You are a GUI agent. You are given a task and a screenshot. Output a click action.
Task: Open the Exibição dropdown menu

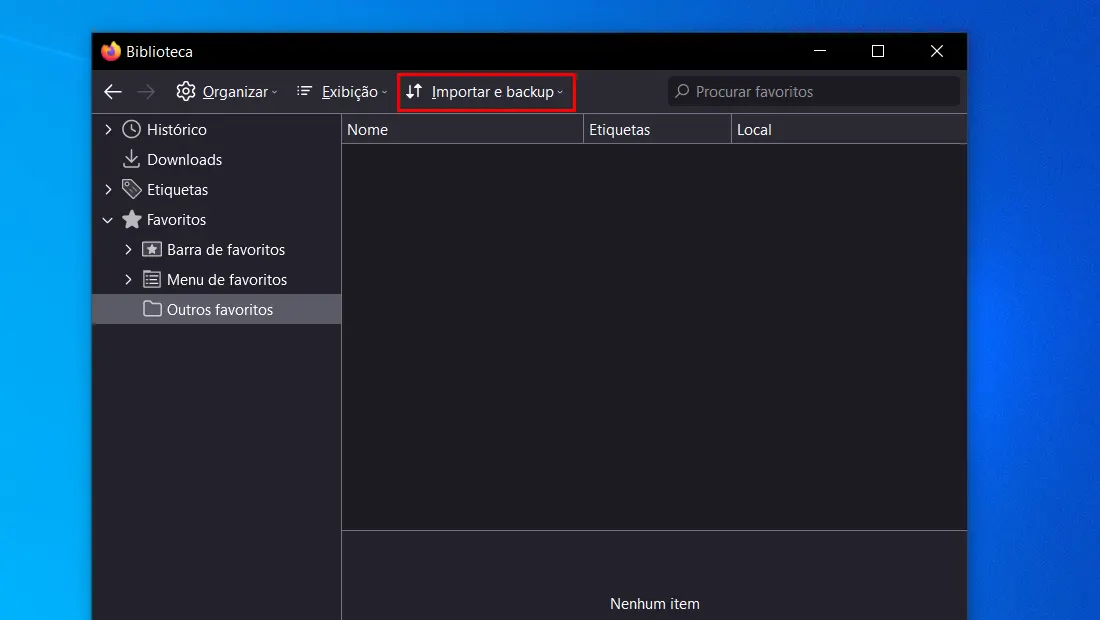click(342, 92)
